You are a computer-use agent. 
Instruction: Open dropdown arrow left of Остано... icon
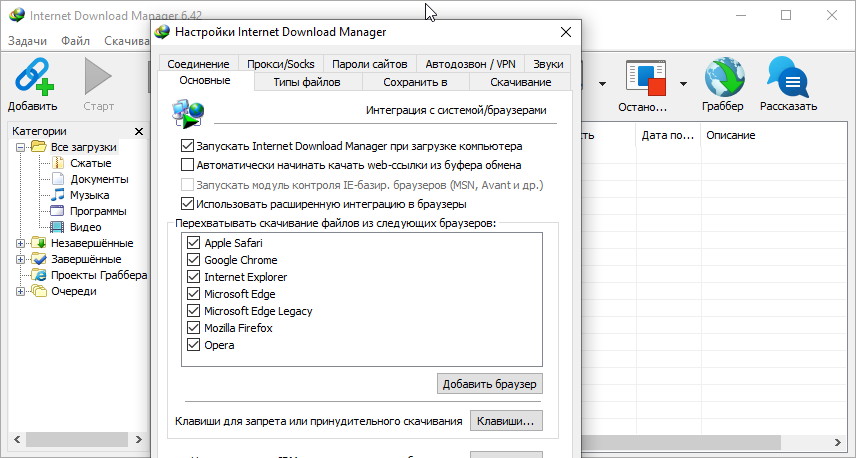[602, 84]
